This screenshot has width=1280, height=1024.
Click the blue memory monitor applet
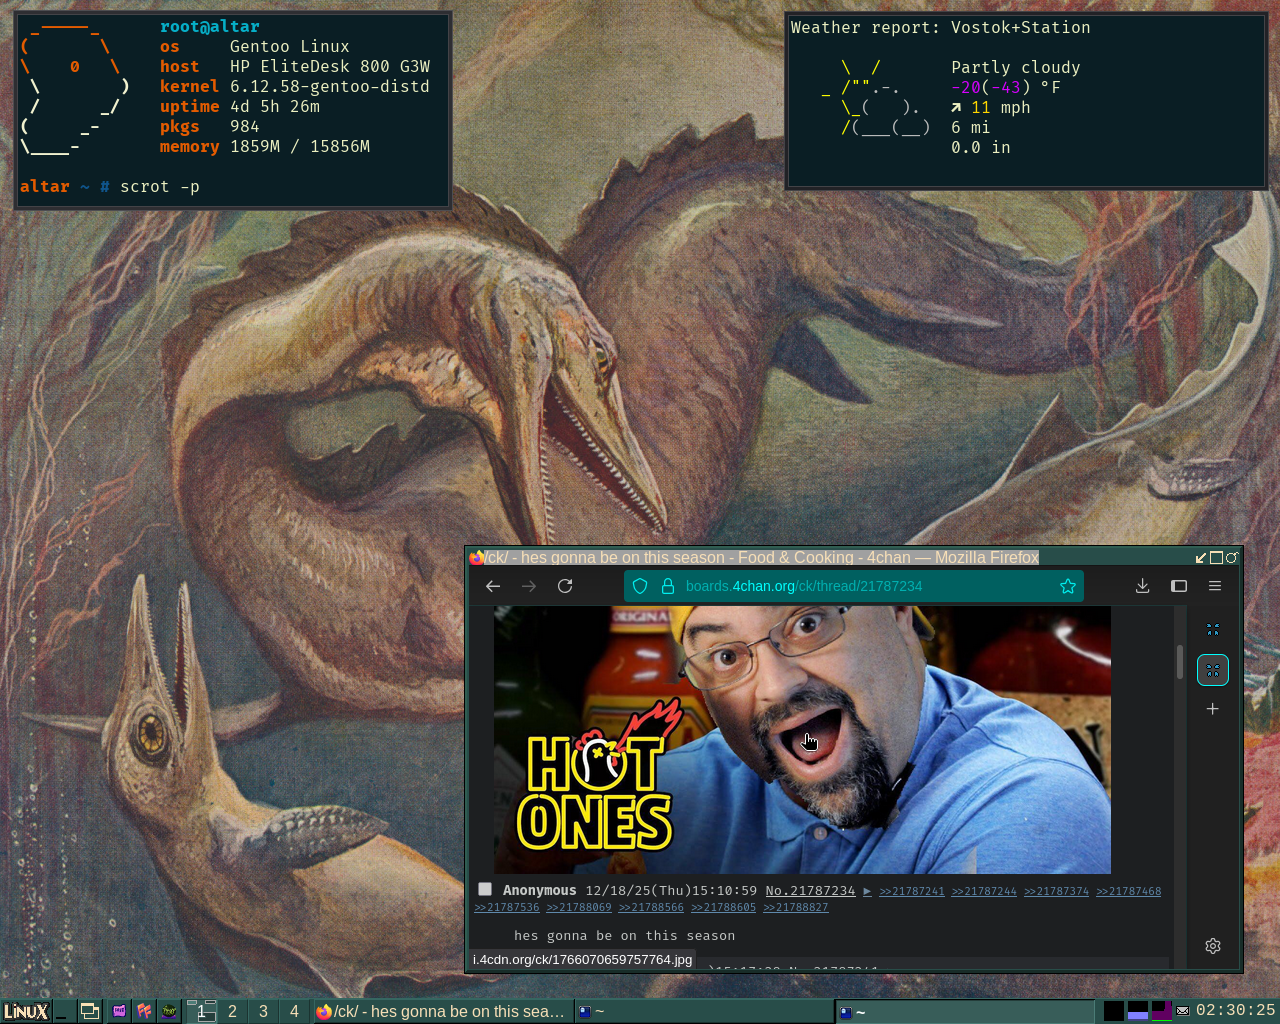[x=1138, y=1011]
